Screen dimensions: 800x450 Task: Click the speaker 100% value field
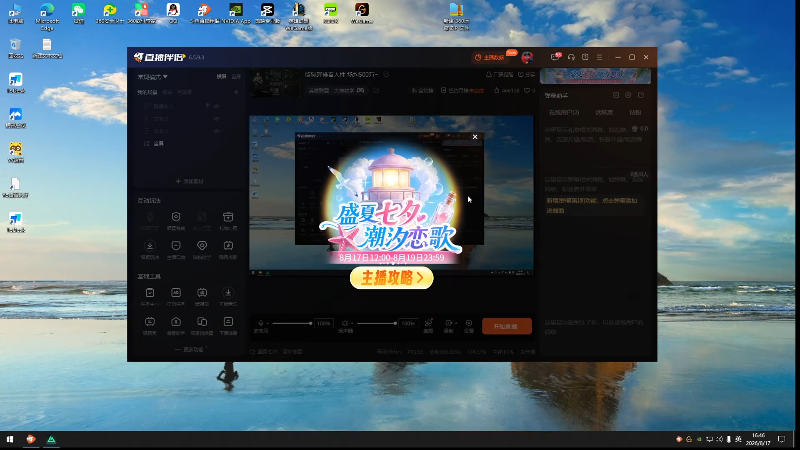coord(408,323)
